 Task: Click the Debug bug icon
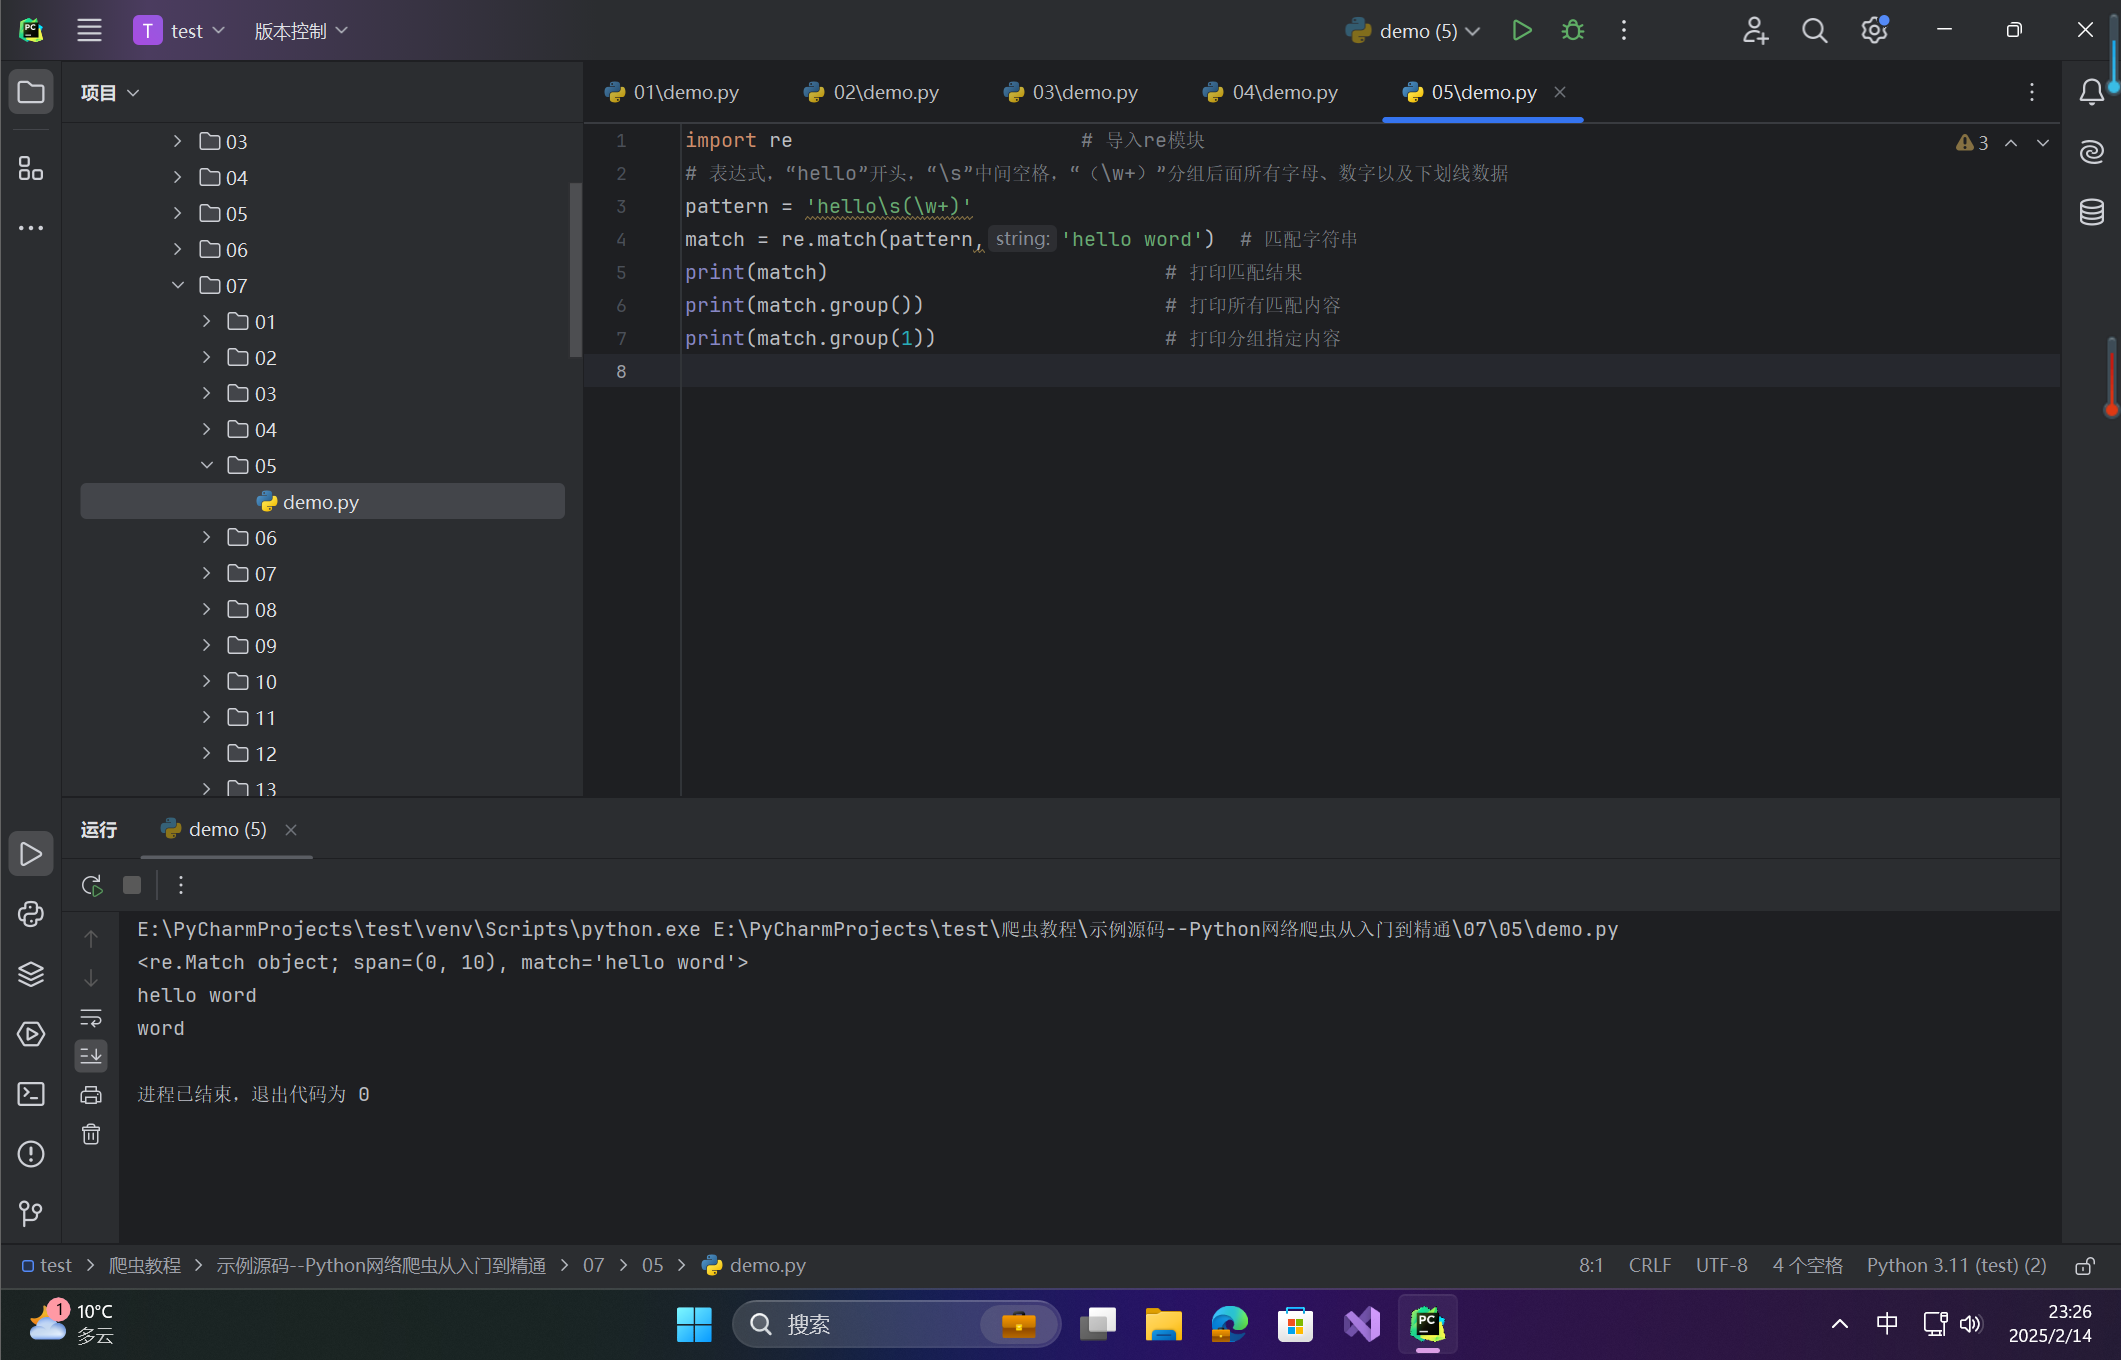(x=1572, y=31)
